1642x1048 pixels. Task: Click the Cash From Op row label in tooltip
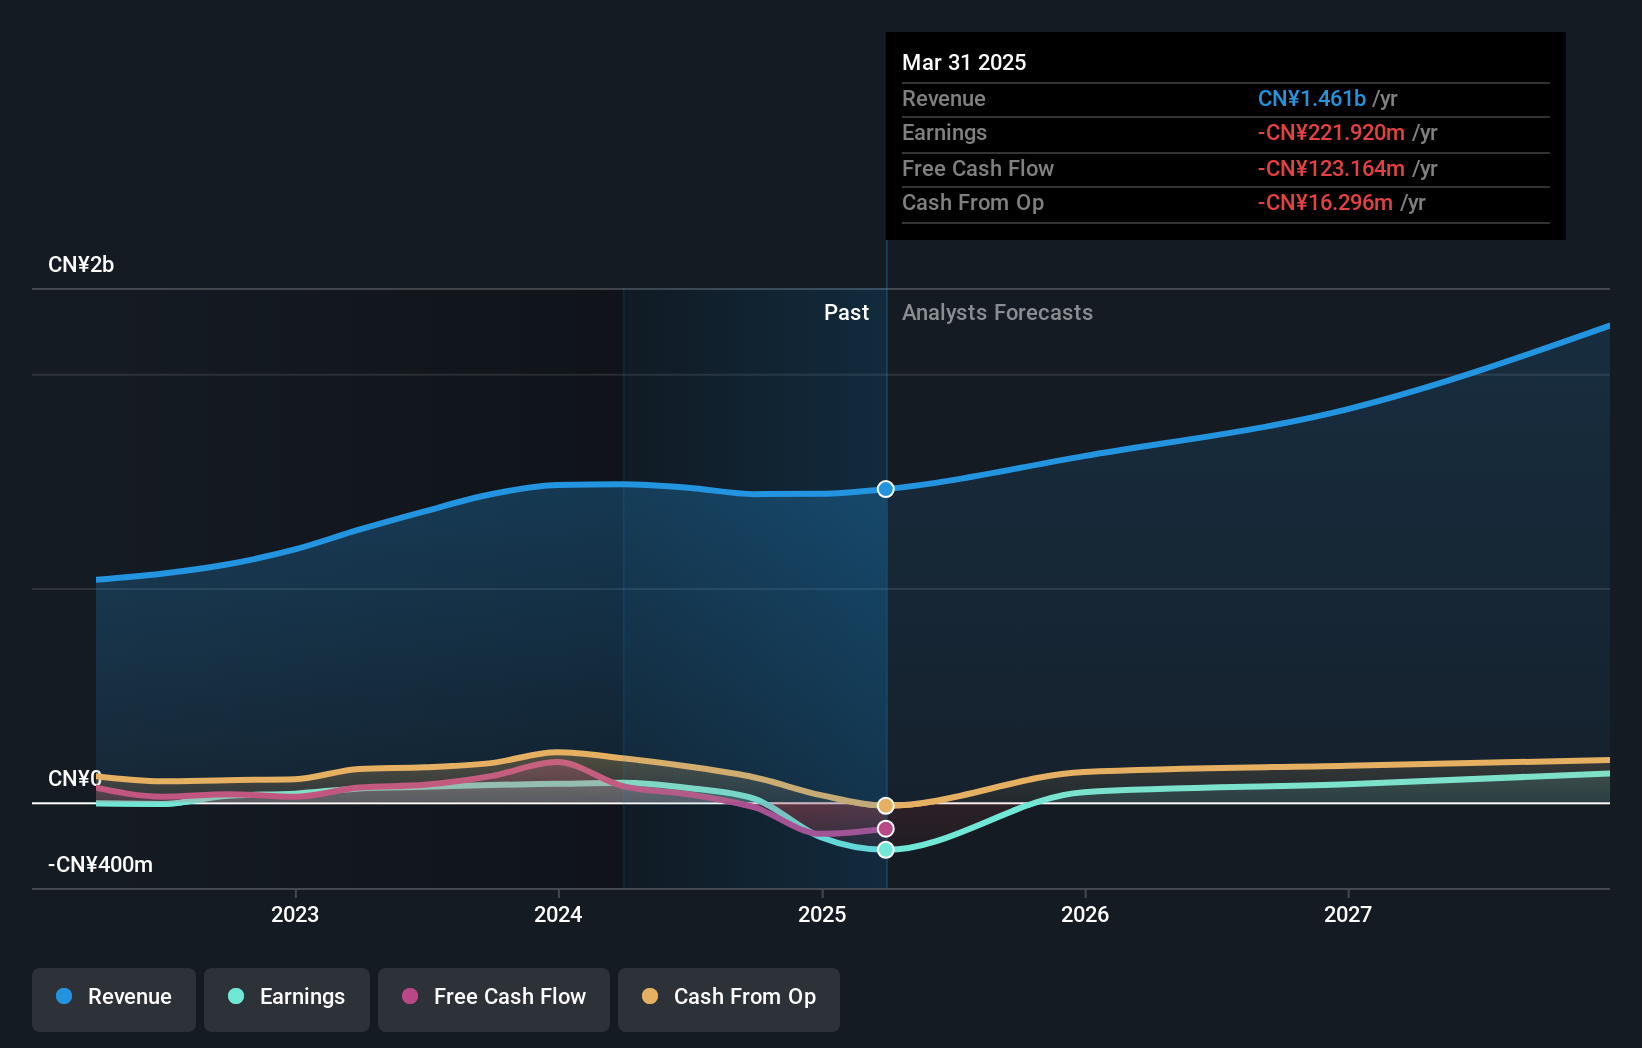click(973, 203)
